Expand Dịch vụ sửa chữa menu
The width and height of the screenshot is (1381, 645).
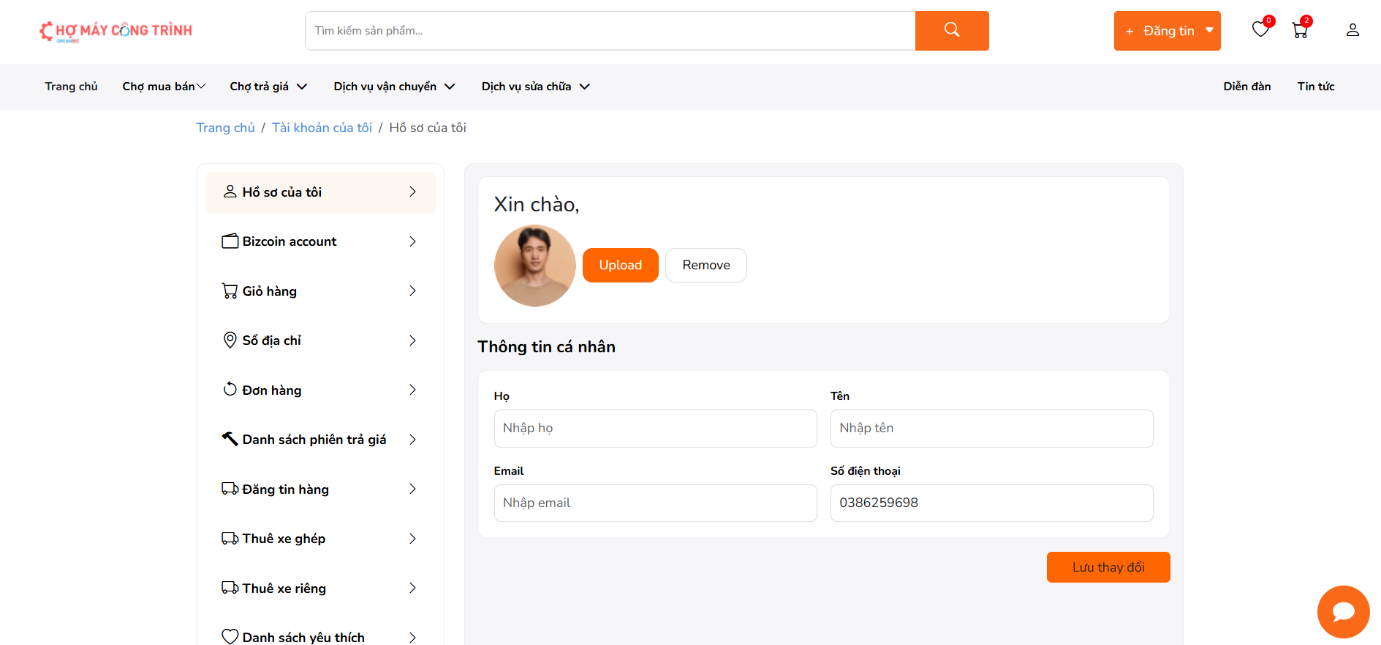click(x=535, y=87)
